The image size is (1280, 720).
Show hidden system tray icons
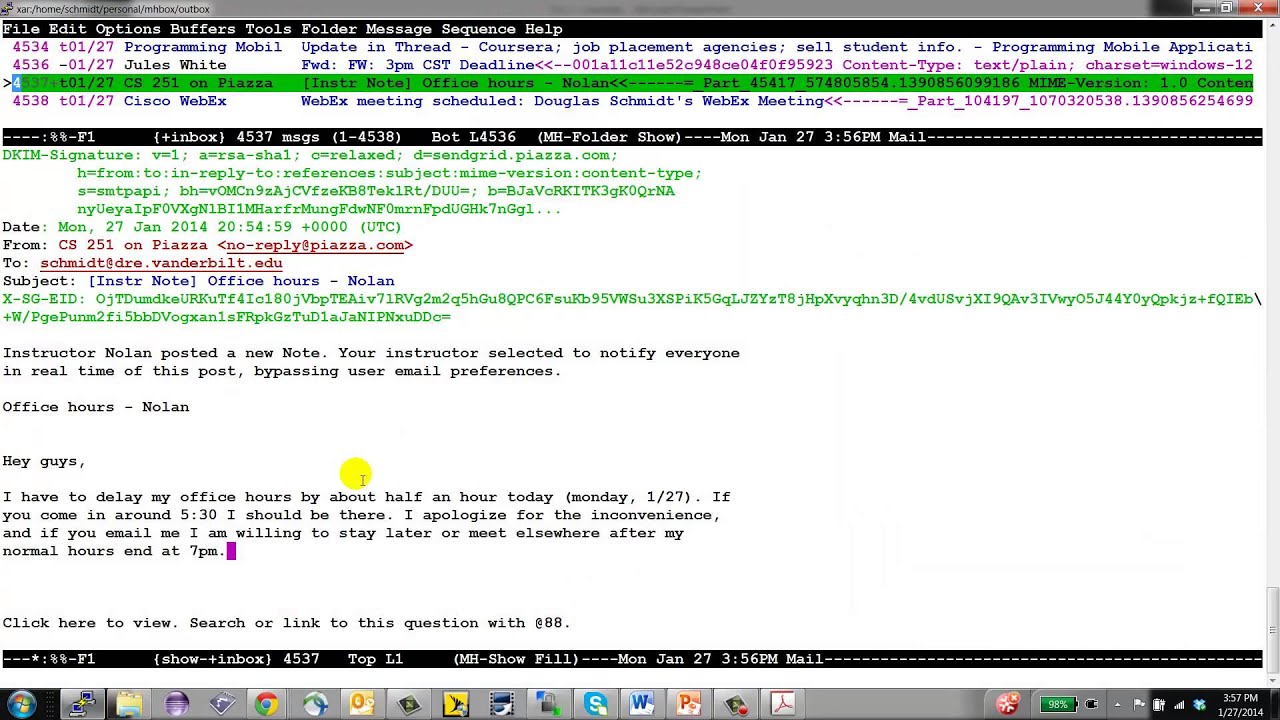[x=1117, y=704]
